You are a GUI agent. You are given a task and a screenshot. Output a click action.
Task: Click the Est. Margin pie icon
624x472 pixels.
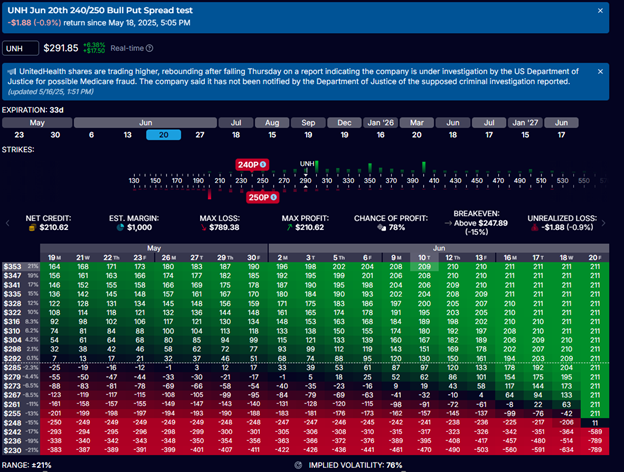click(120, 228)
